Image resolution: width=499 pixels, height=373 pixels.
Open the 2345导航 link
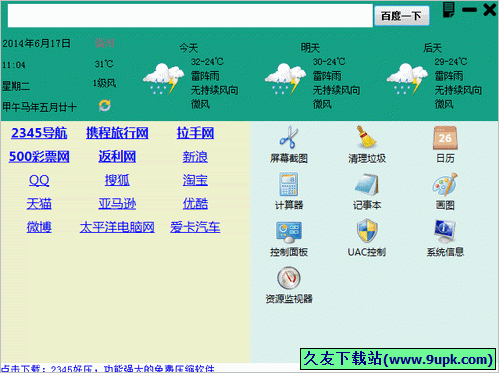pos(39,133)
